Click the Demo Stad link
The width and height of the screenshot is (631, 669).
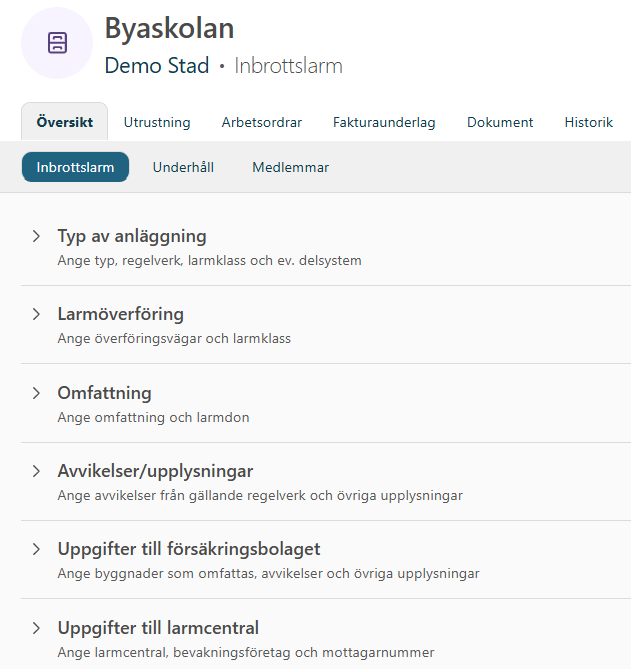(157, 66)
